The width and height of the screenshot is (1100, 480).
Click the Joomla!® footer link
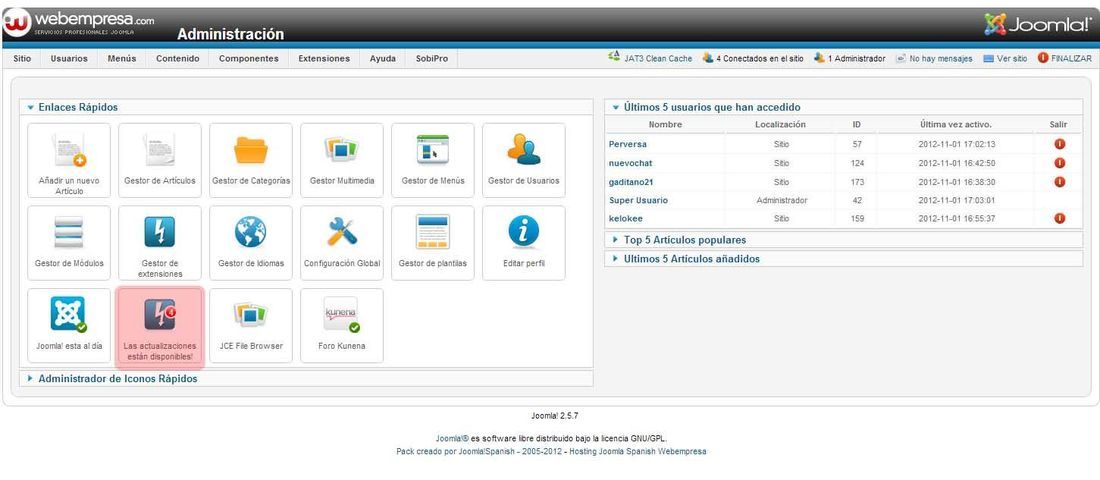coord(452,438)
